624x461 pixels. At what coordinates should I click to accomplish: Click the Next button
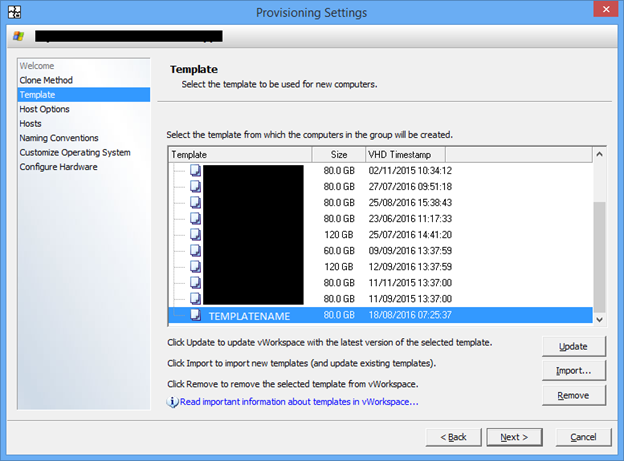point(514,437)
